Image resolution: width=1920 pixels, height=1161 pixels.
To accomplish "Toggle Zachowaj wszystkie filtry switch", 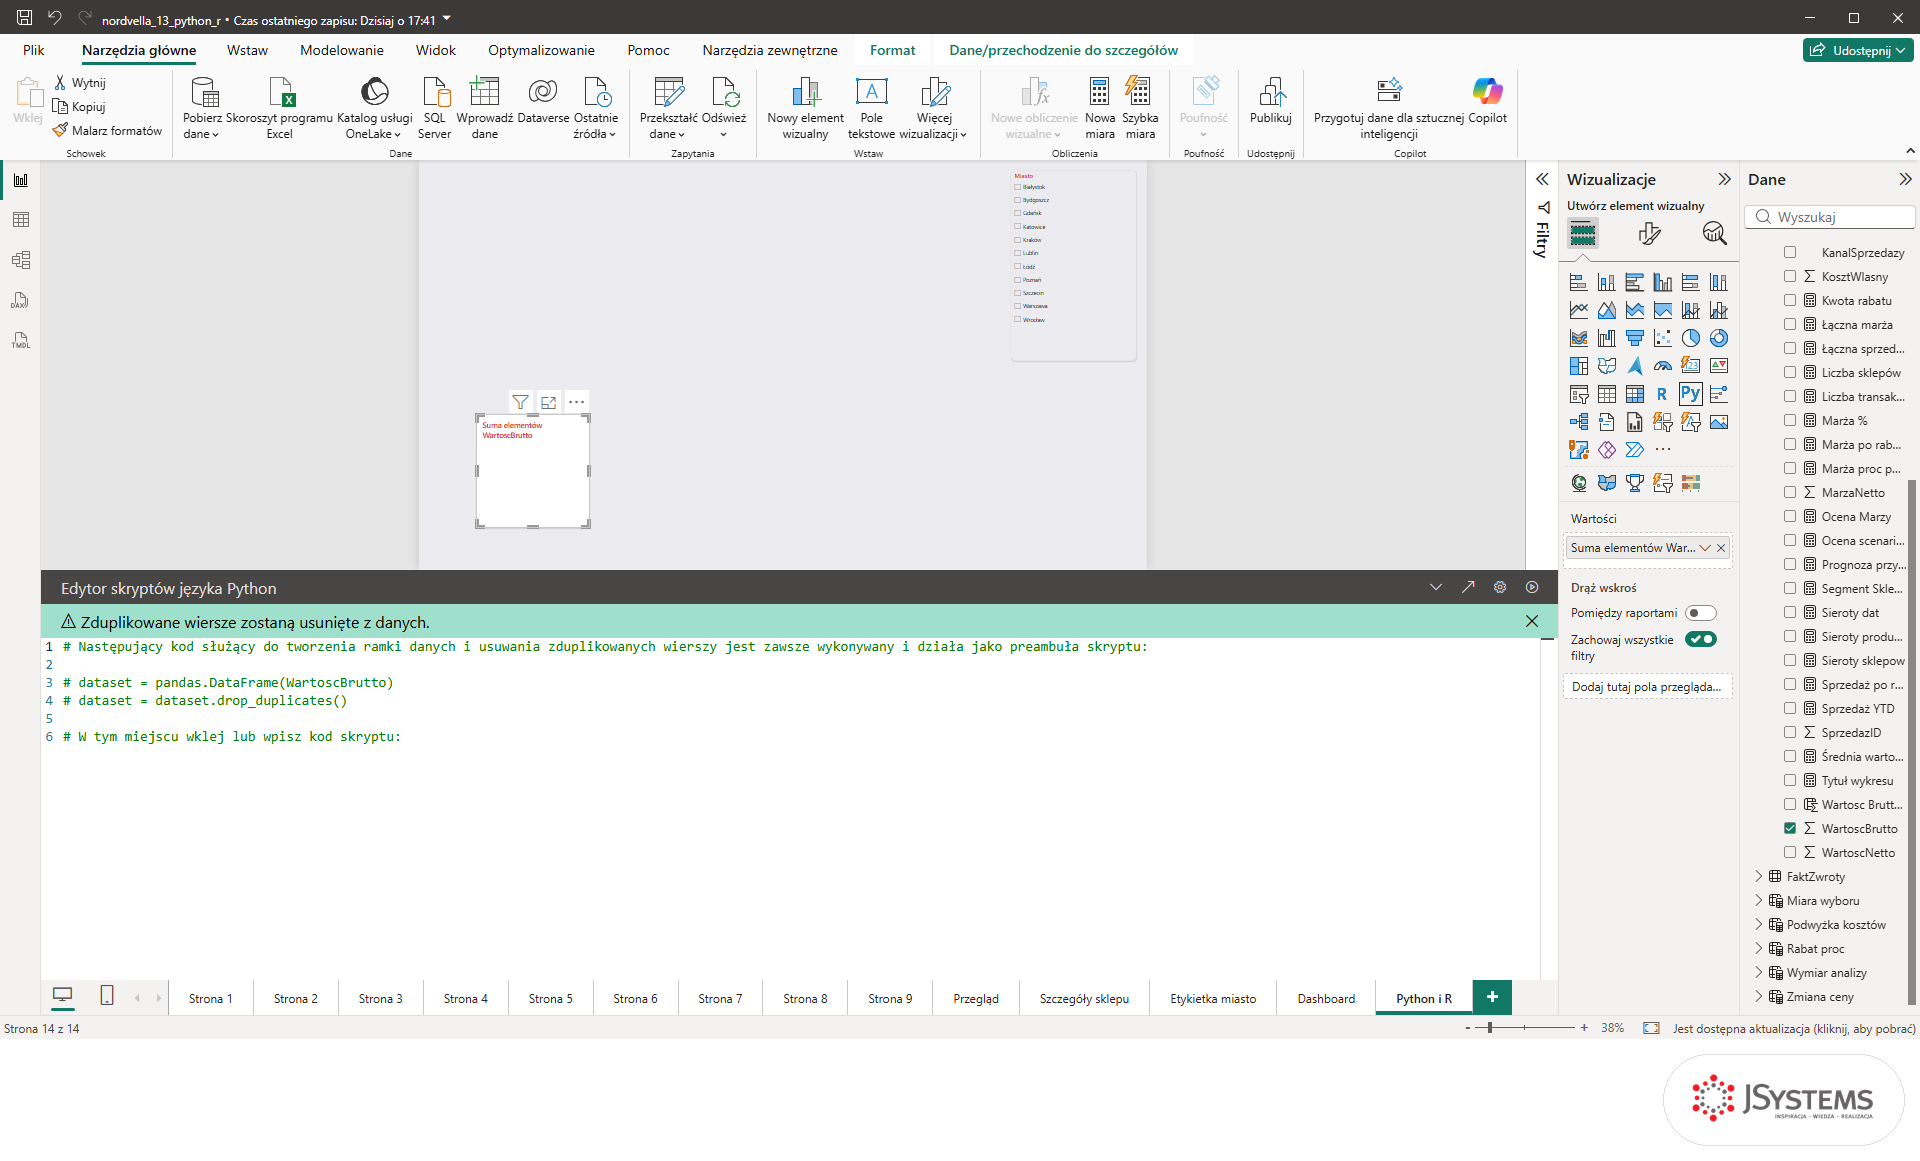I will pyautogui.click(x=1700, y=639).
